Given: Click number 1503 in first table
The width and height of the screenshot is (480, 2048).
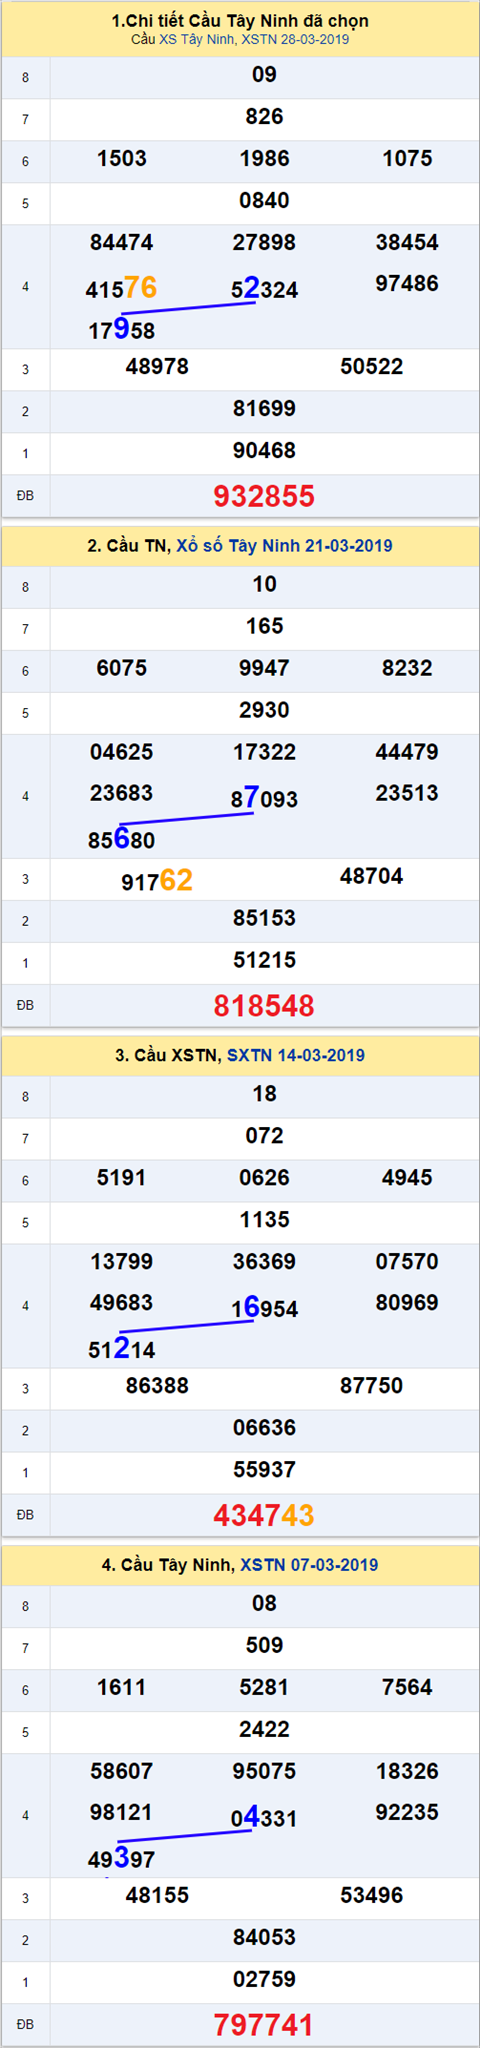Looking at the screenshot, I should (x=122, y=159).
